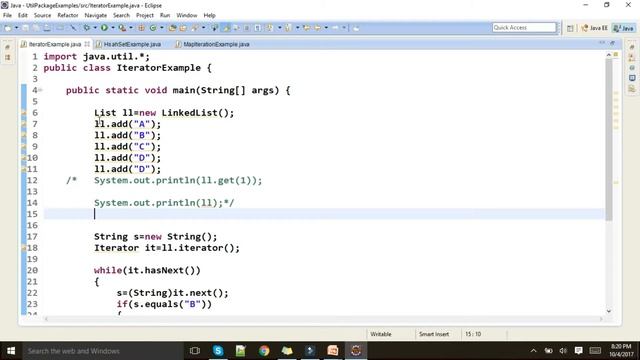Click the Print toolbar icon
Image resolution: width=640 pixels, height=360 pixels.
pos(47,28)
